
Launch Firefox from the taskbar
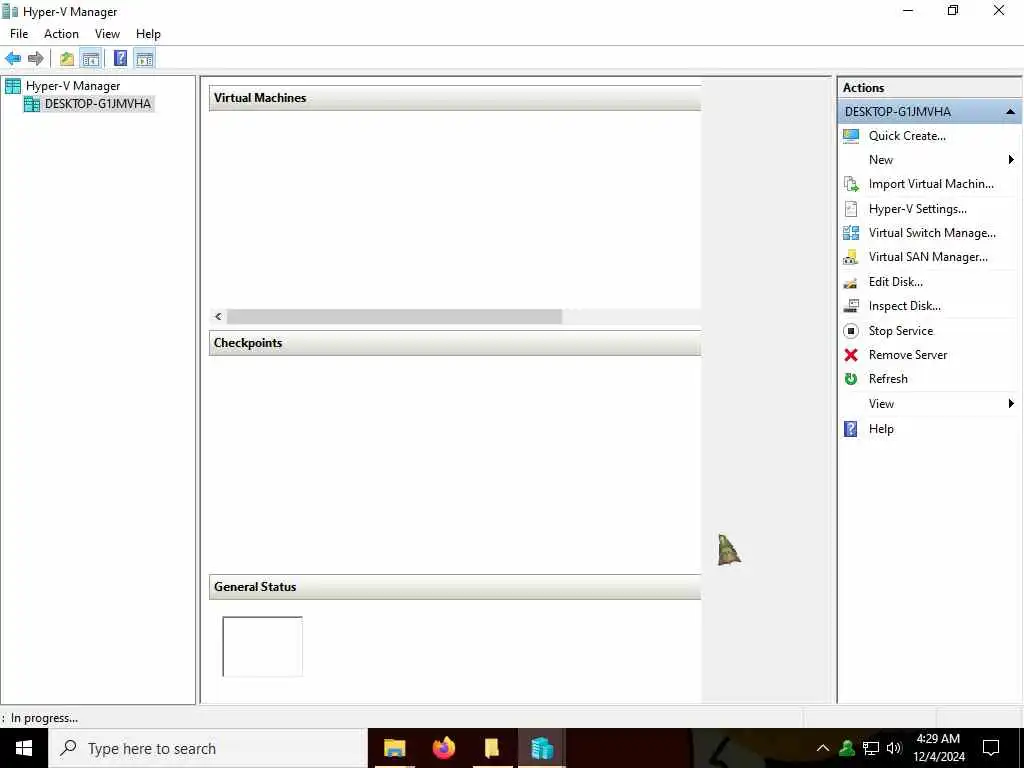[x=443, y=748]
